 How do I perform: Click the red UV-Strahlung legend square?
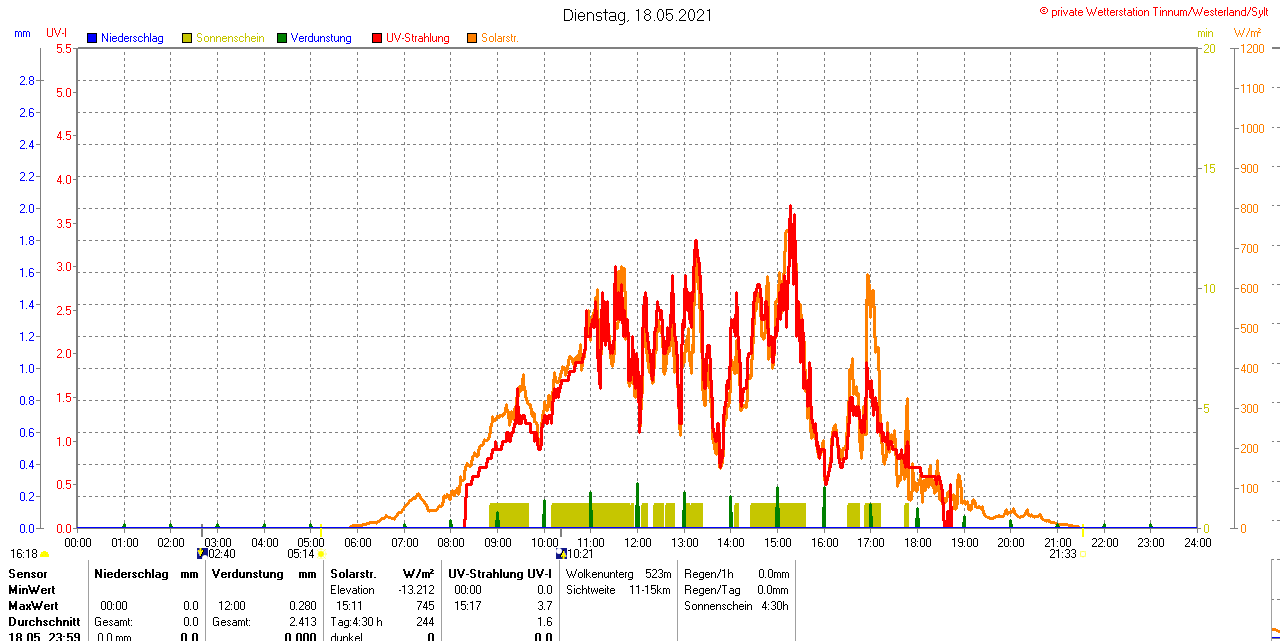click(x=377, y=38)
